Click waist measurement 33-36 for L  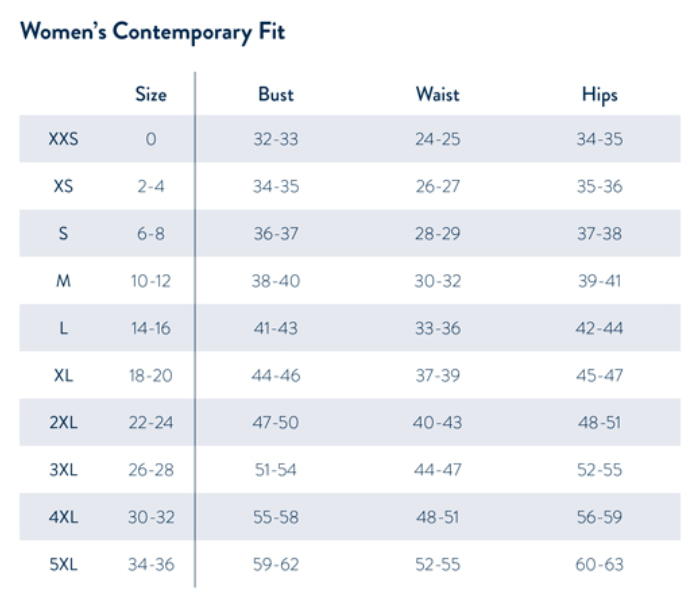(437, 328)
